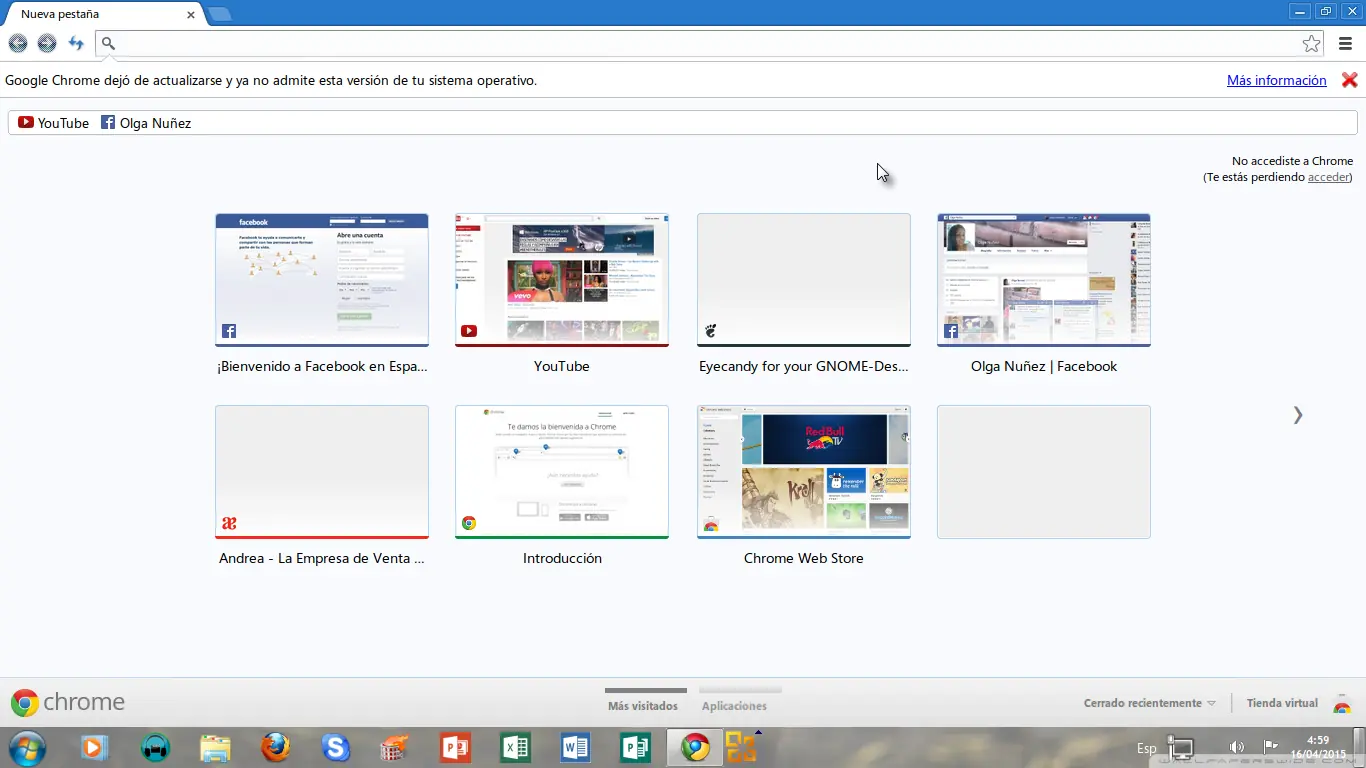The height and width of the screenshot is (768, 1366).
Task: Open the Chrome Web Store thumbnail
Action: tap(804, 472)
